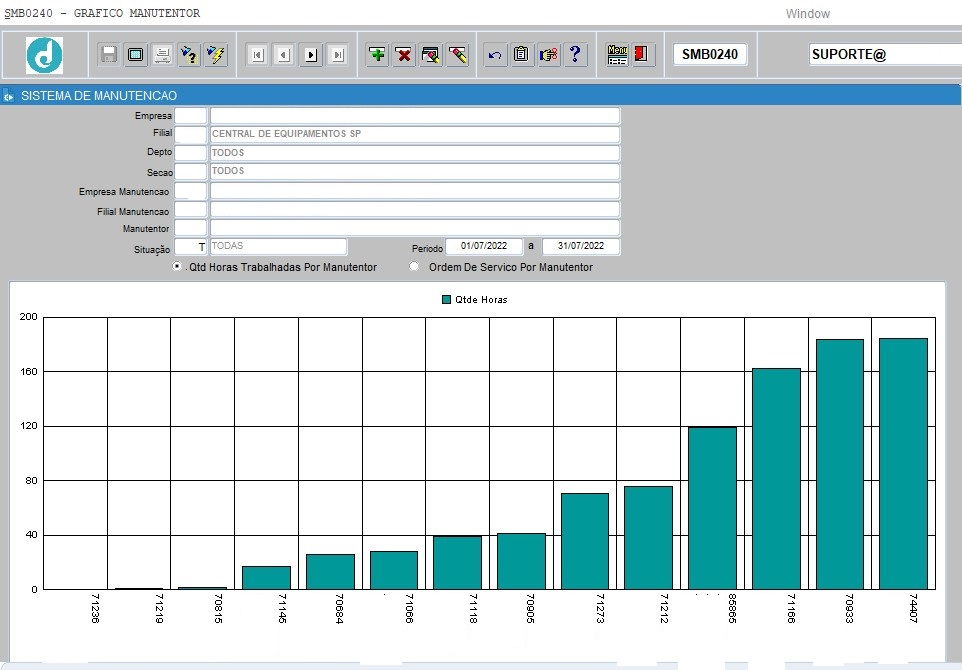The image size is (962, 670).
Task: Click the Empresa Manutencao description field
Action: click(415, 191)
